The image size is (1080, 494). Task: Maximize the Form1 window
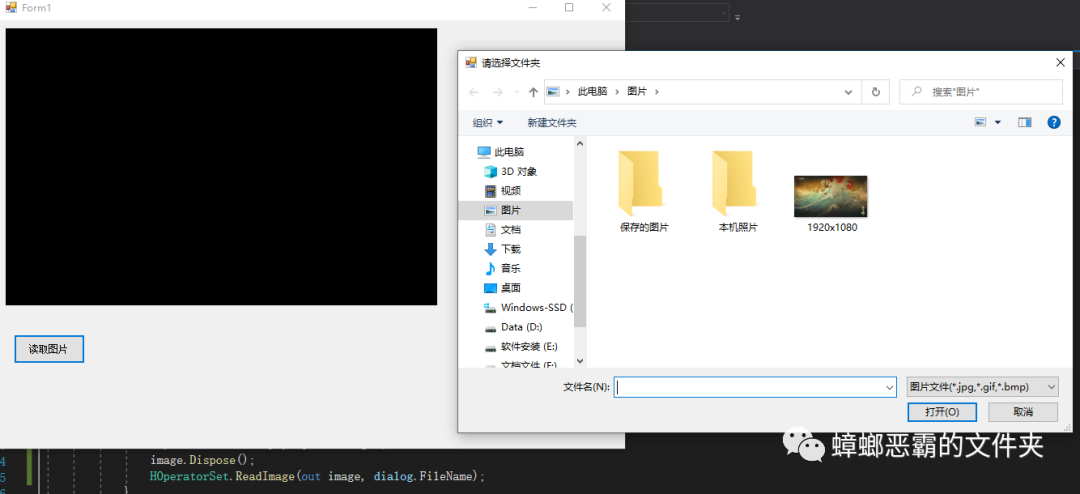click(x=569, y=7)
